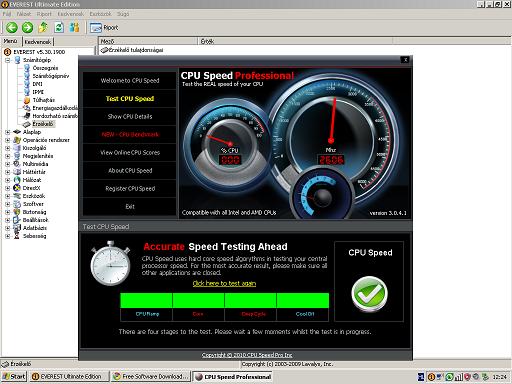Click the Refresh toolbar icon

59,27
